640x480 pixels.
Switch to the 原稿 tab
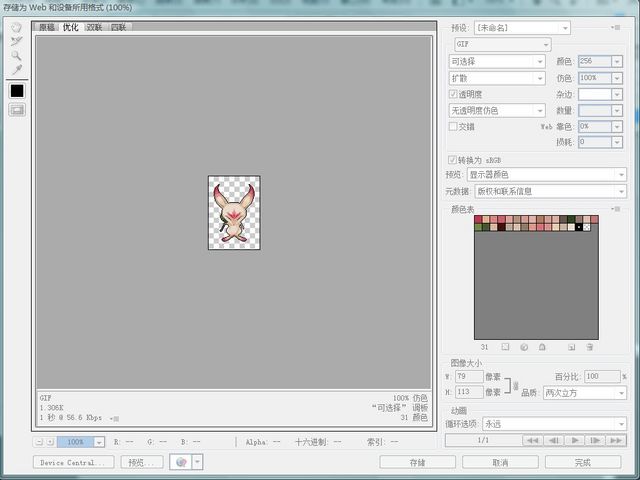coord(47,27)
